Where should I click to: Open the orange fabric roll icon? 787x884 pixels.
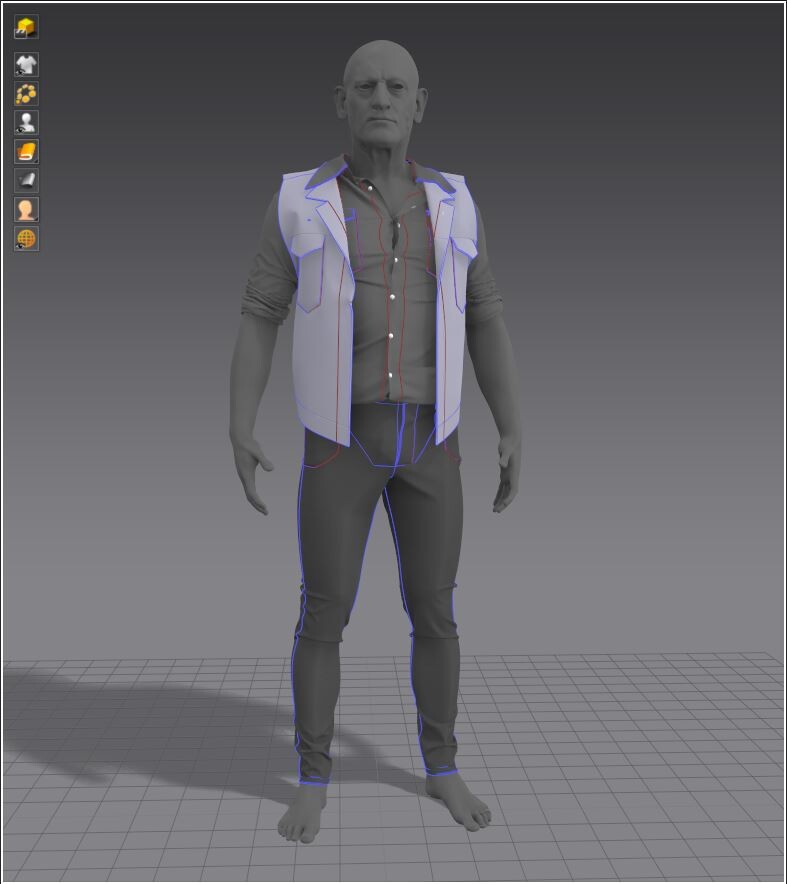26,152
